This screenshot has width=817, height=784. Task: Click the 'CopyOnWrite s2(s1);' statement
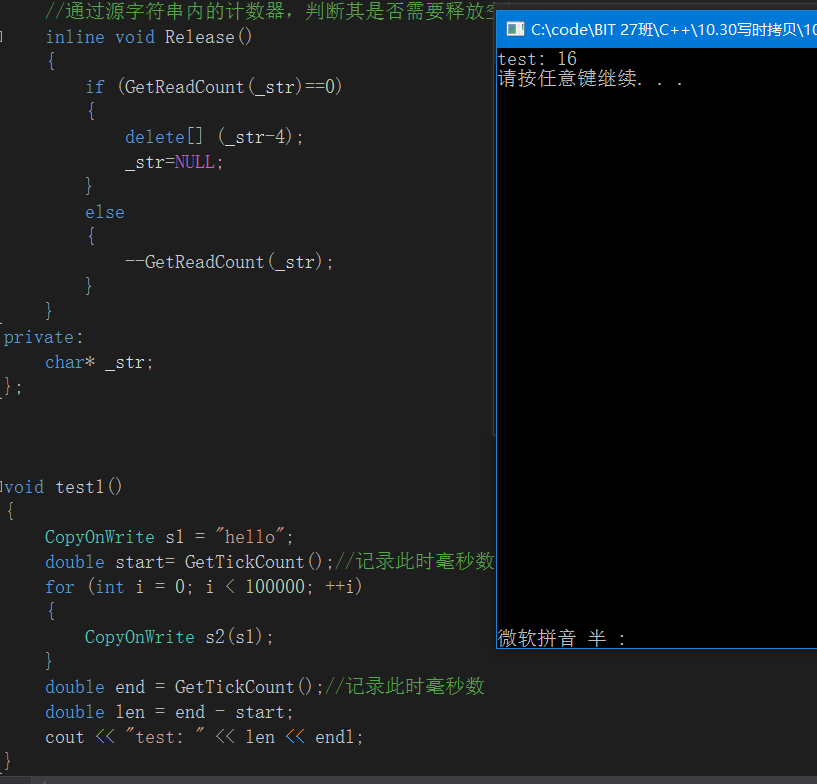click(179, 637)
